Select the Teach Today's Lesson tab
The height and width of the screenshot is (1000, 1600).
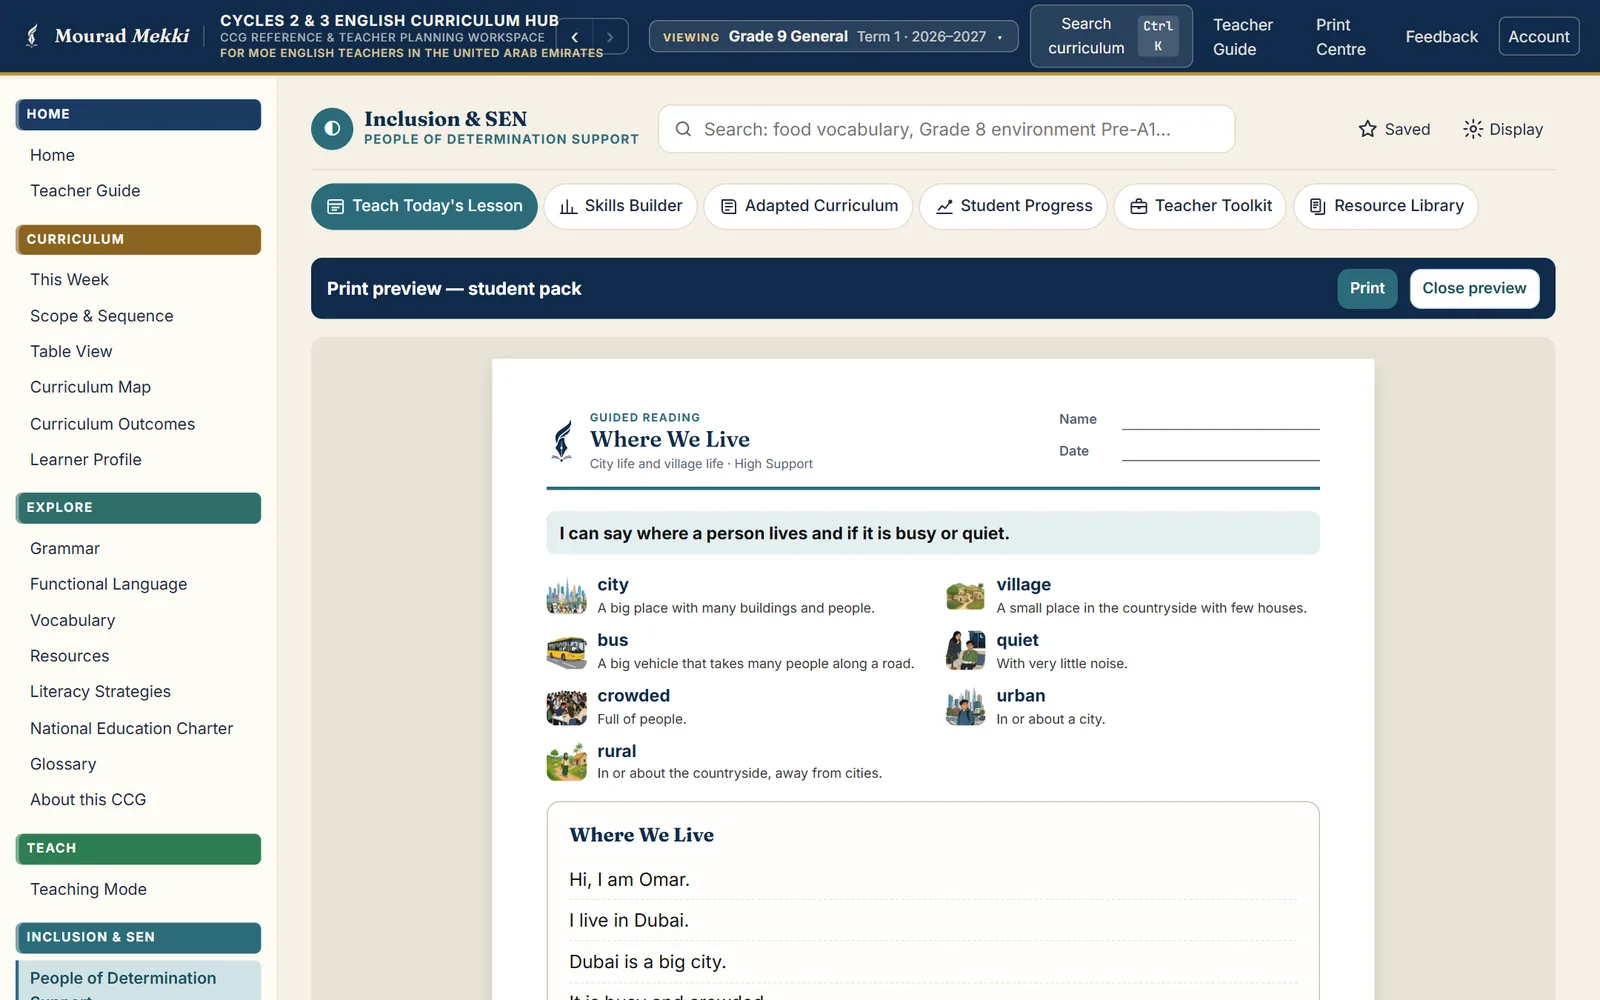(x=424, y=206)
